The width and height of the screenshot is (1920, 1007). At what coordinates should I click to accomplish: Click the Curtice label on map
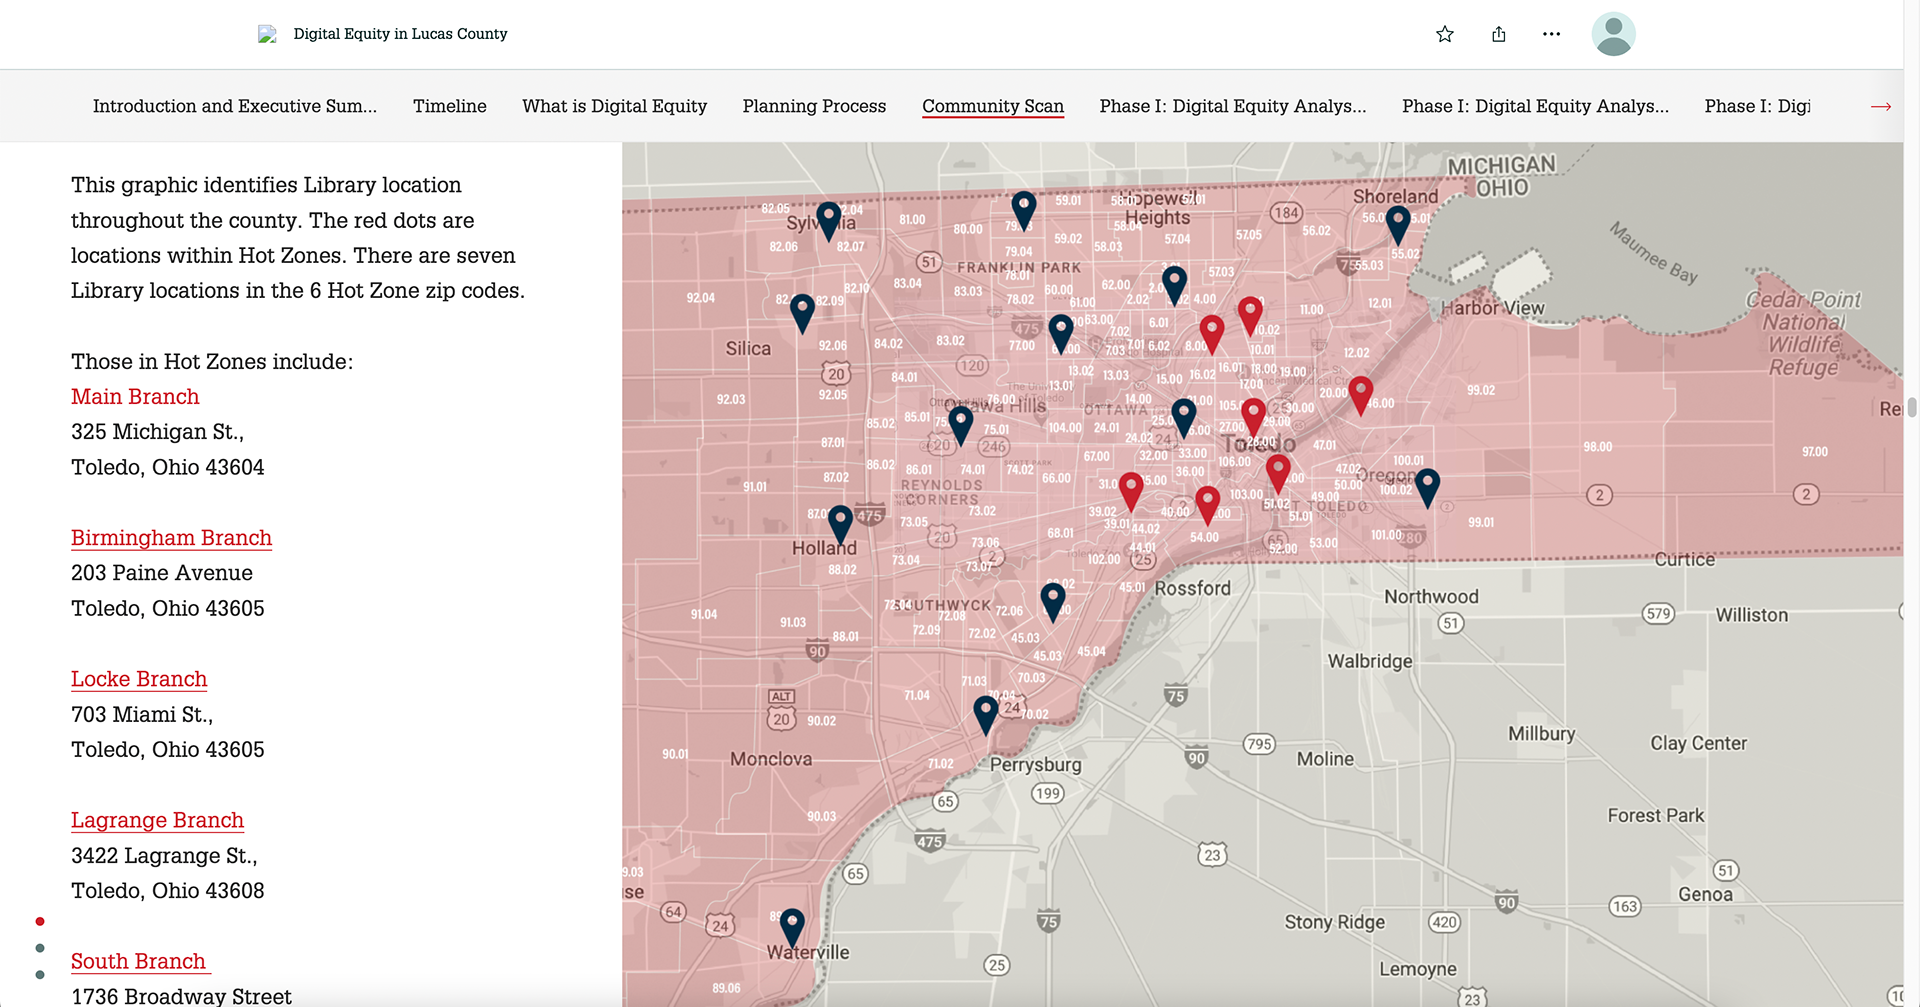pos(1684,560)
